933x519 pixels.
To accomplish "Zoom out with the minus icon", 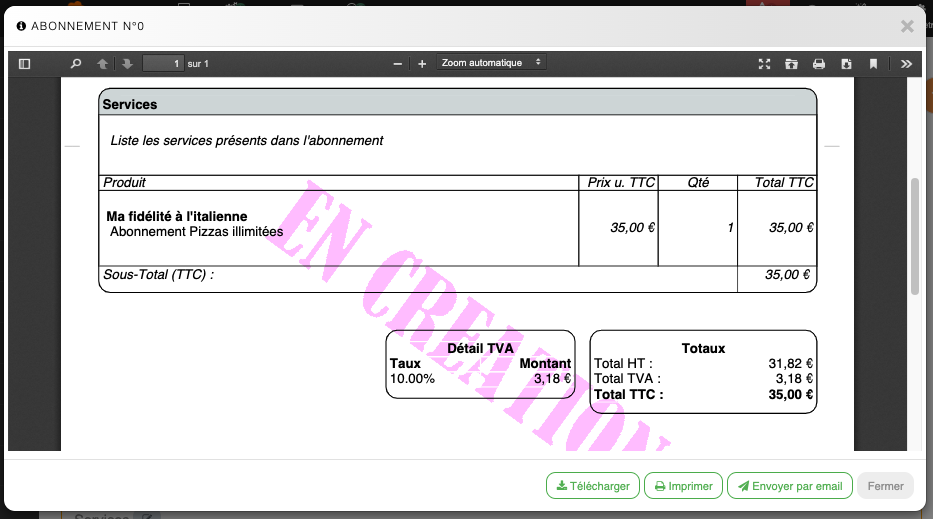I will pos(398,64).
